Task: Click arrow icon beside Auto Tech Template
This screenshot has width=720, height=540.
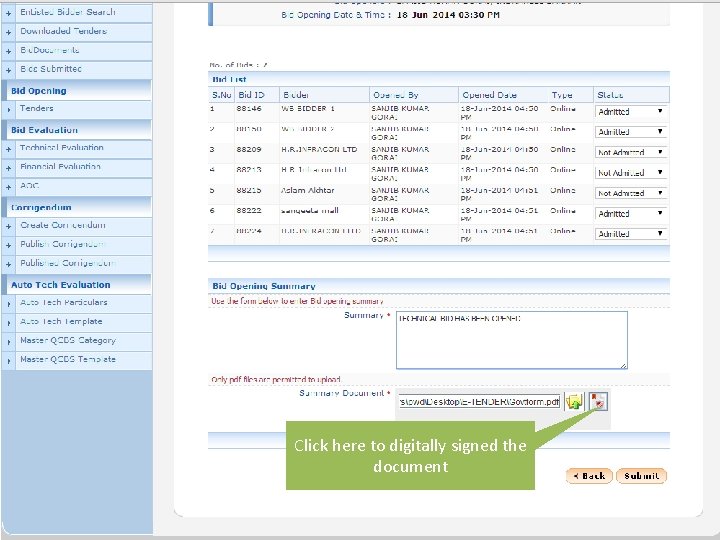Action: click(x=8, y=323)
